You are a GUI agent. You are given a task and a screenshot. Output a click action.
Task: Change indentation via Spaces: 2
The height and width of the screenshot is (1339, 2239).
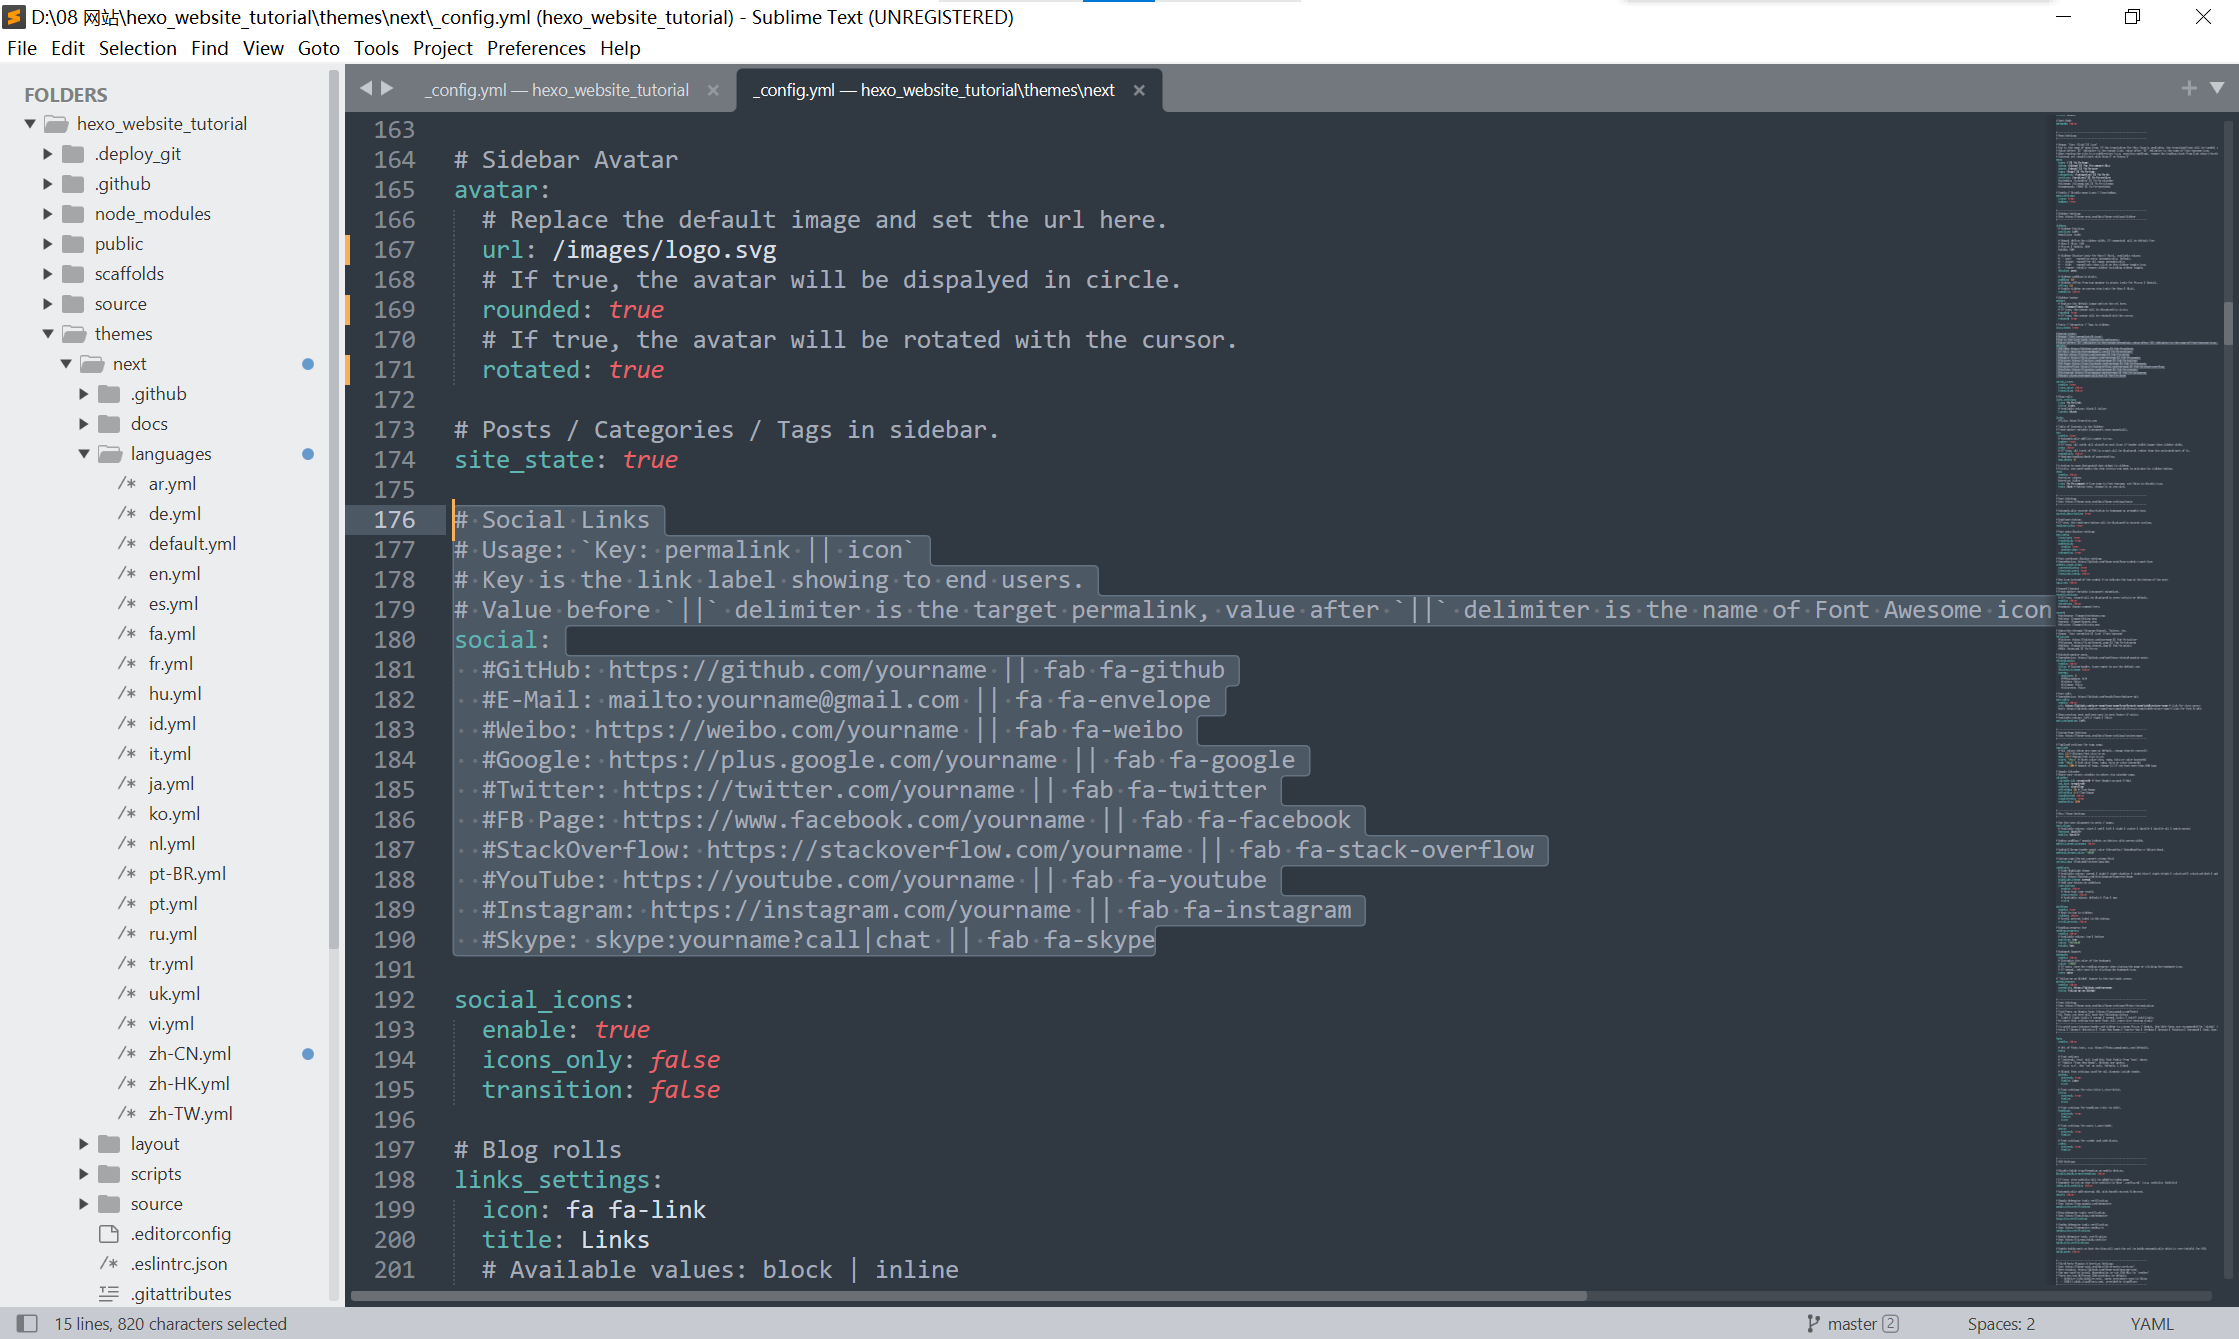point(2000,1323)
